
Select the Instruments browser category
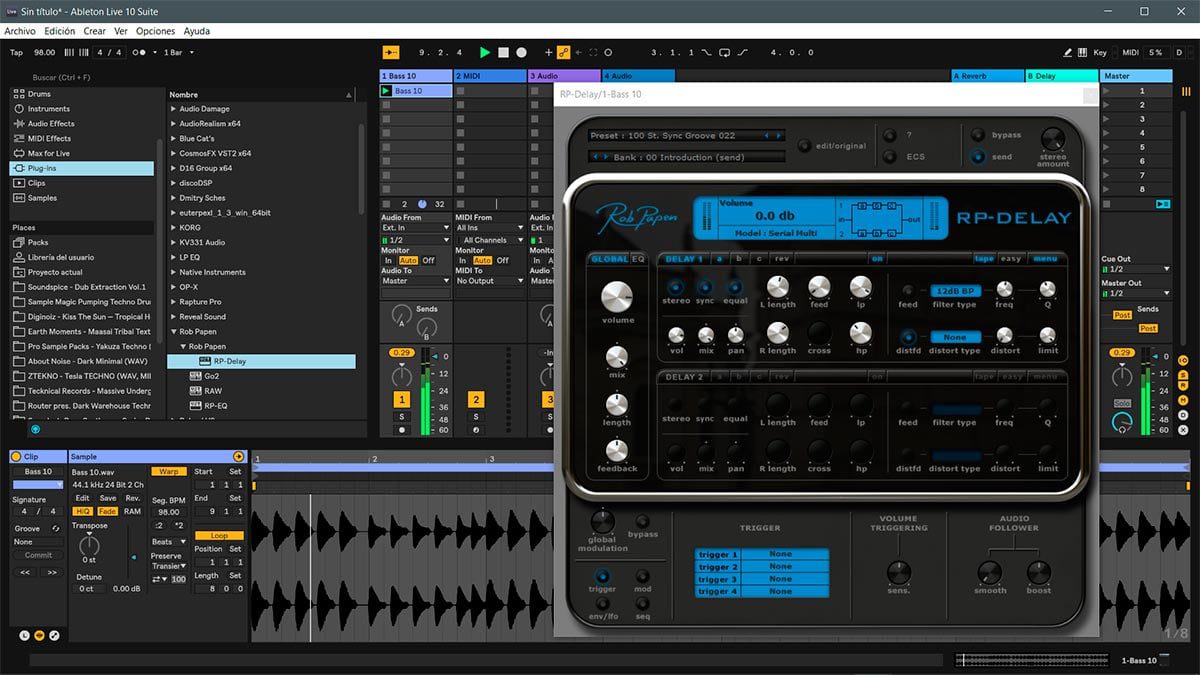83,109
